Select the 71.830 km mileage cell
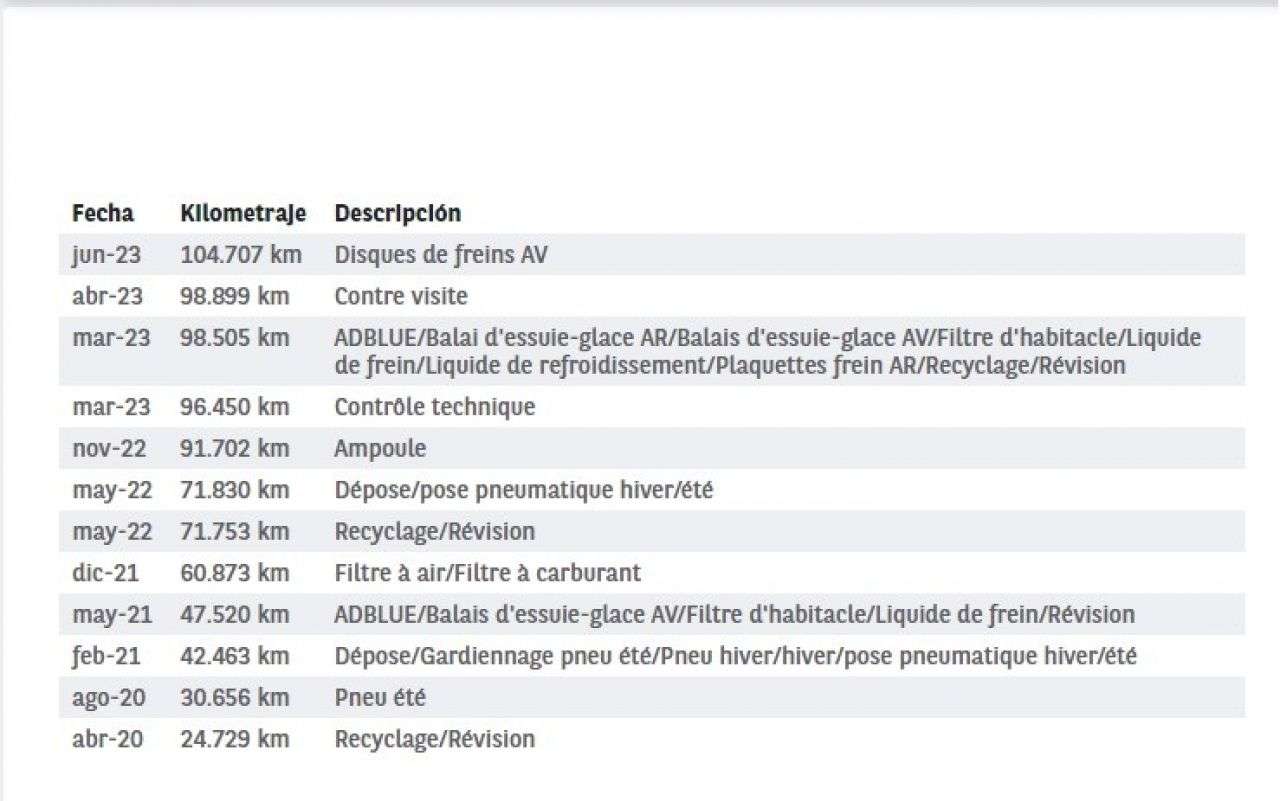The height and width of the screenshot is (801, 1280). 235,490
